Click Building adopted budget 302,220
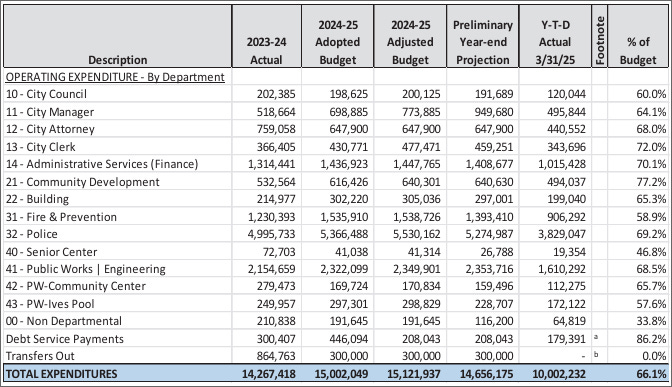 pyautogui.click(x=348, y=199)
